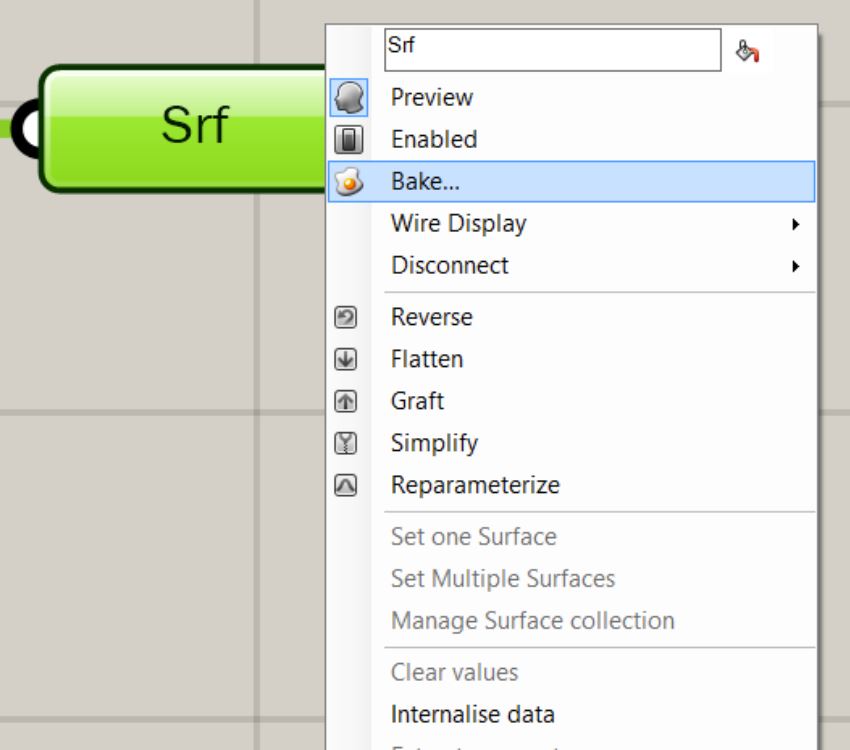Viewport: 850px width, 750px height.
Task: Toggle the Reverse data option
Action: (432, 317)
